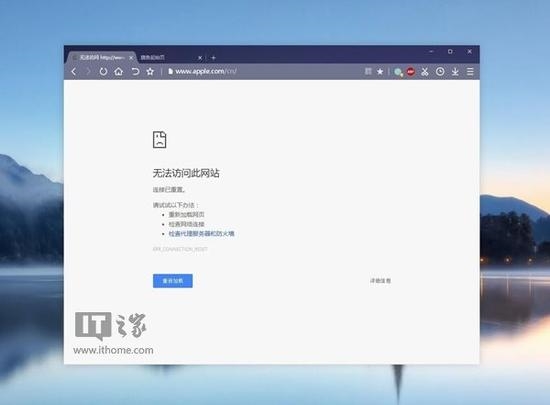Open the hamburger main menu
The image size is (550, 405).
pyautogui.click(x=470, y=72)
